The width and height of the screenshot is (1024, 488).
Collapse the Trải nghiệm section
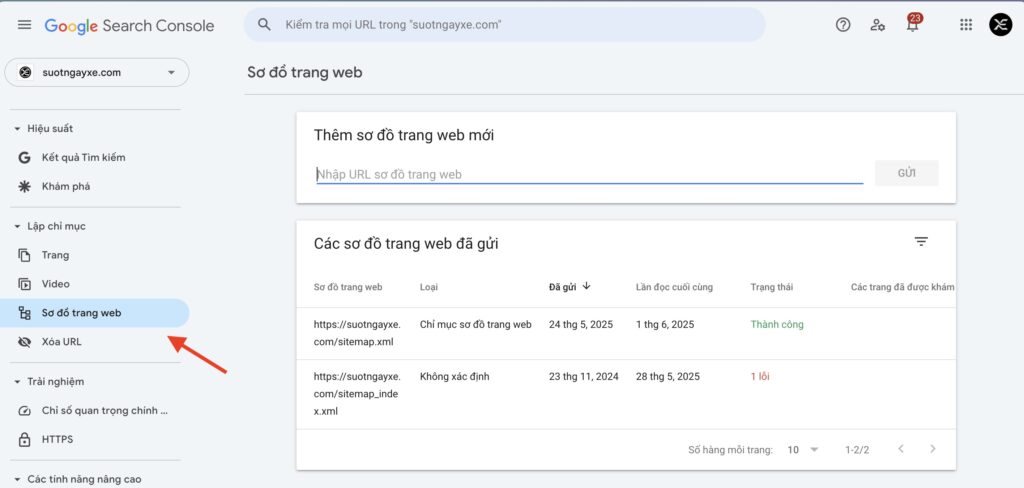click(49, 382)
